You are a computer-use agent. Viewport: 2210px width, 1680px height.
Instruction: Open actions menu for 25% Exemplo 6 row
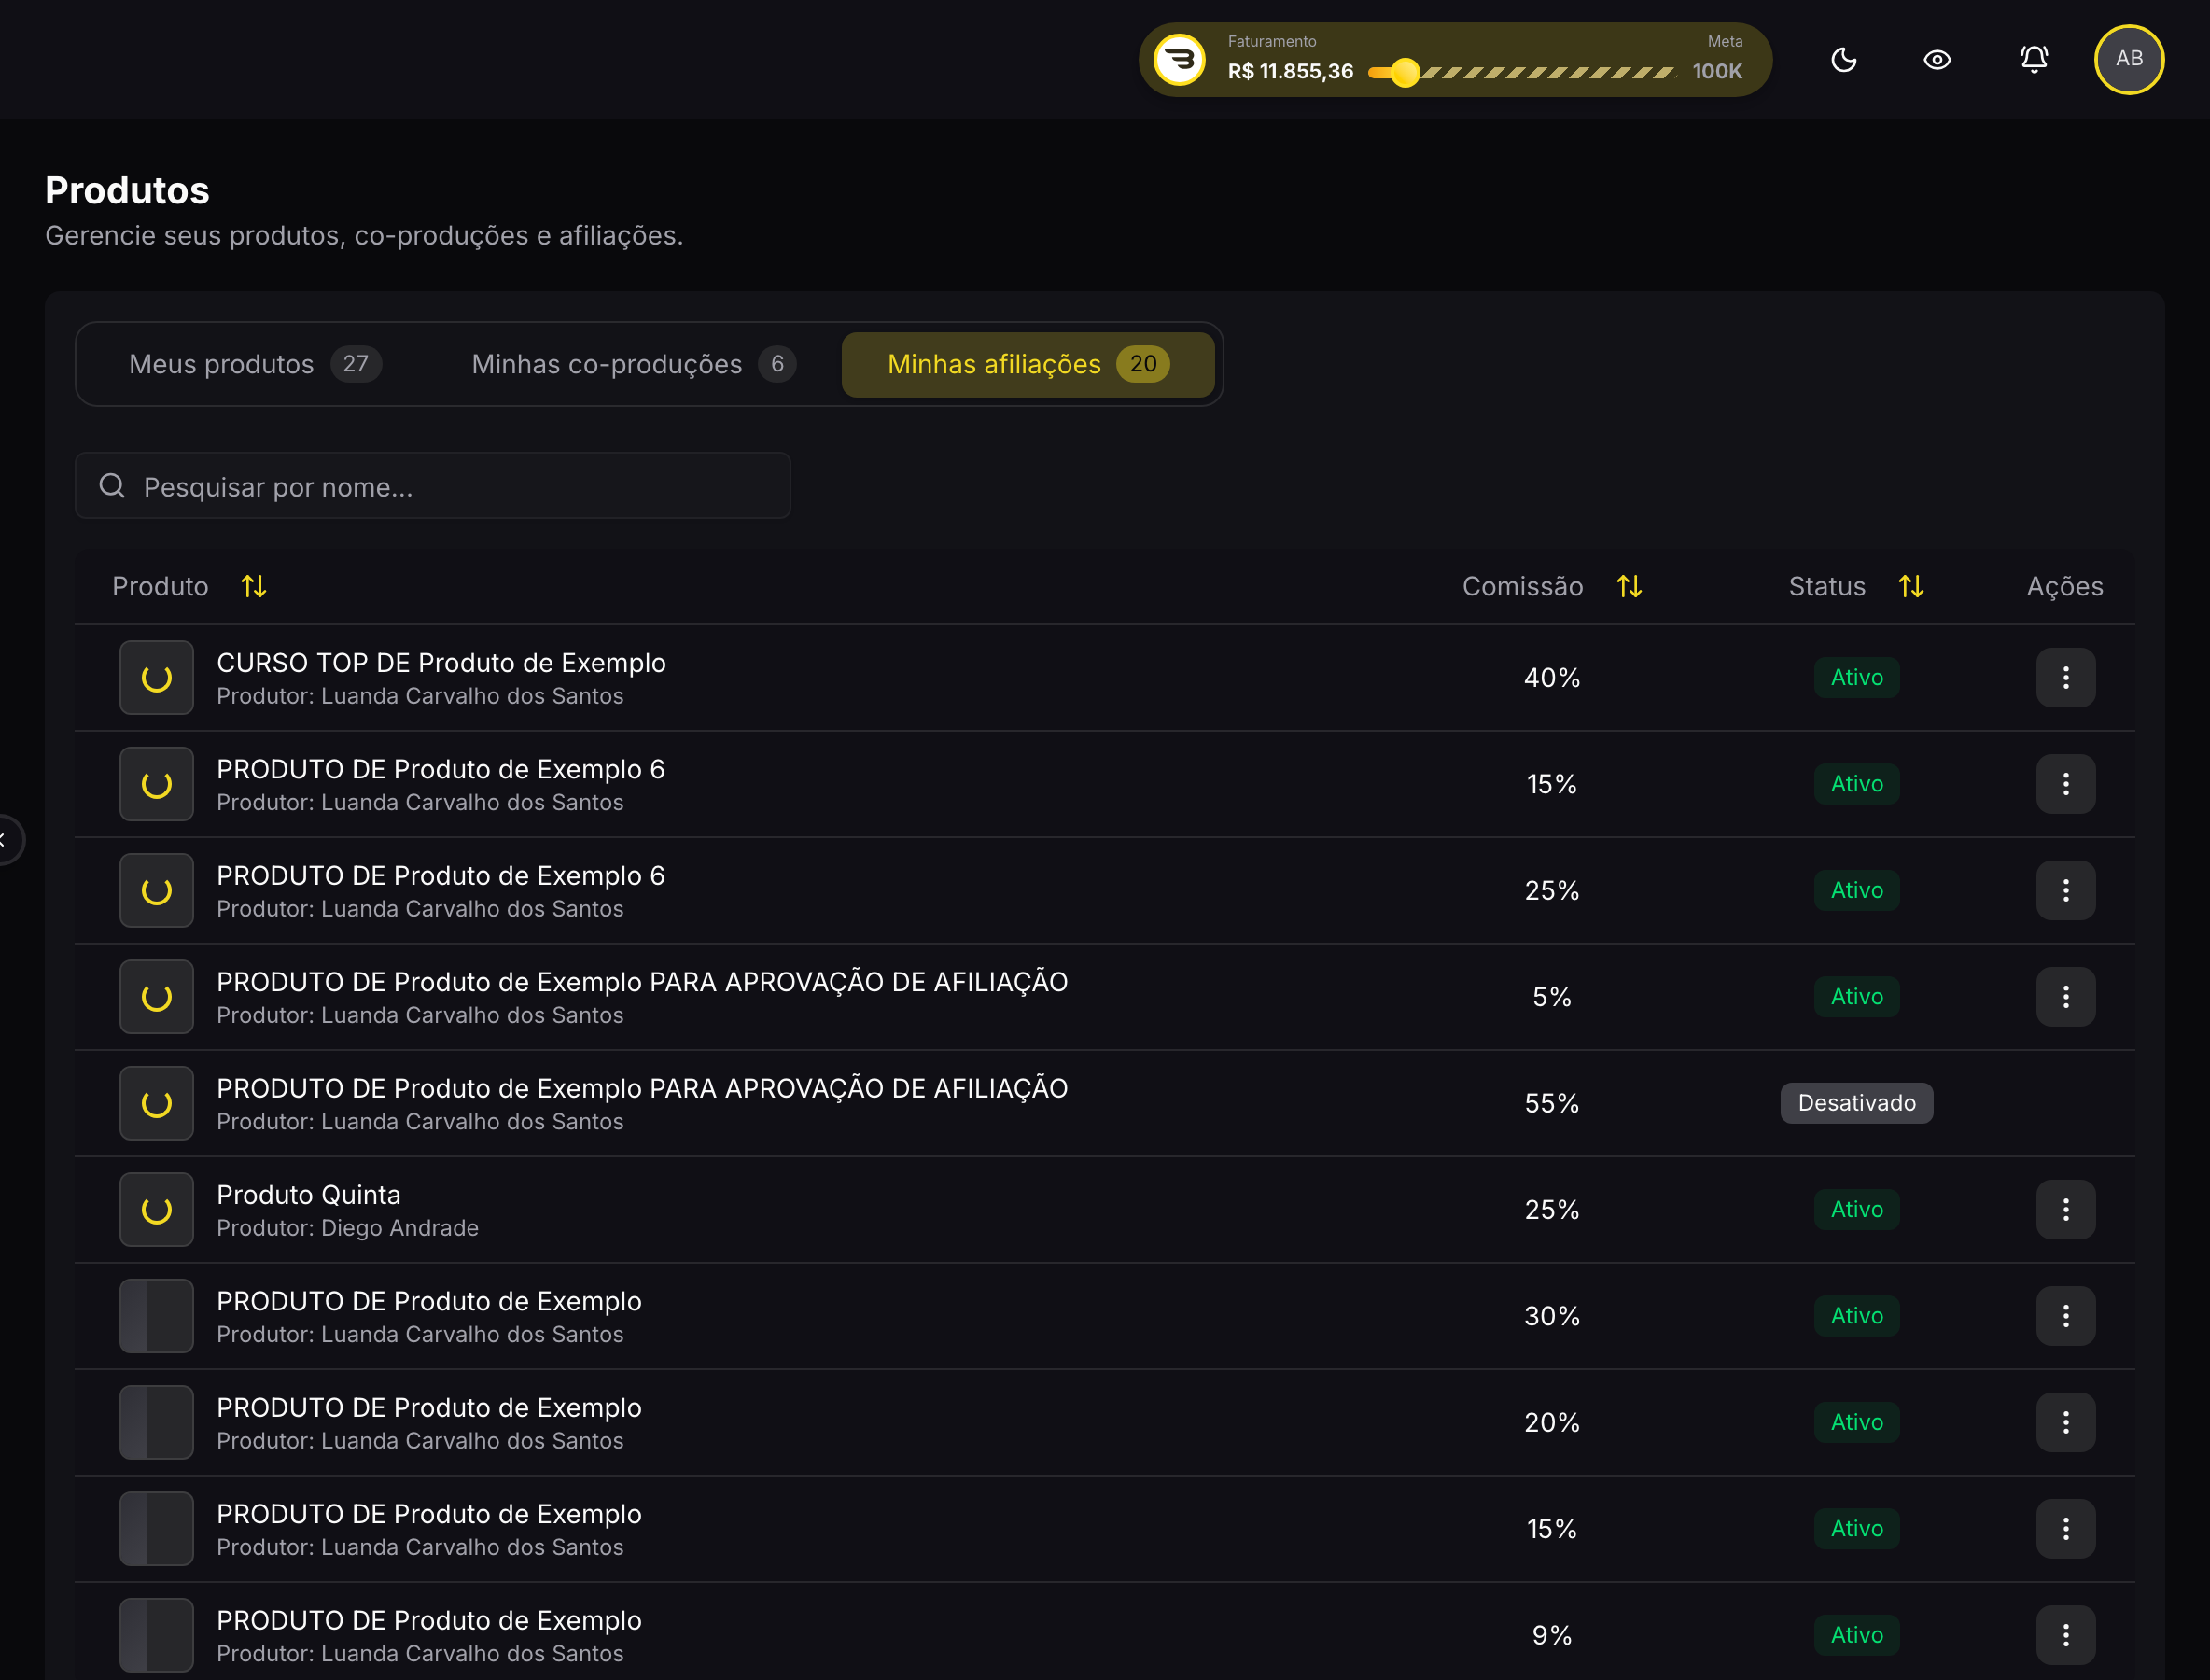point(2065,890)
